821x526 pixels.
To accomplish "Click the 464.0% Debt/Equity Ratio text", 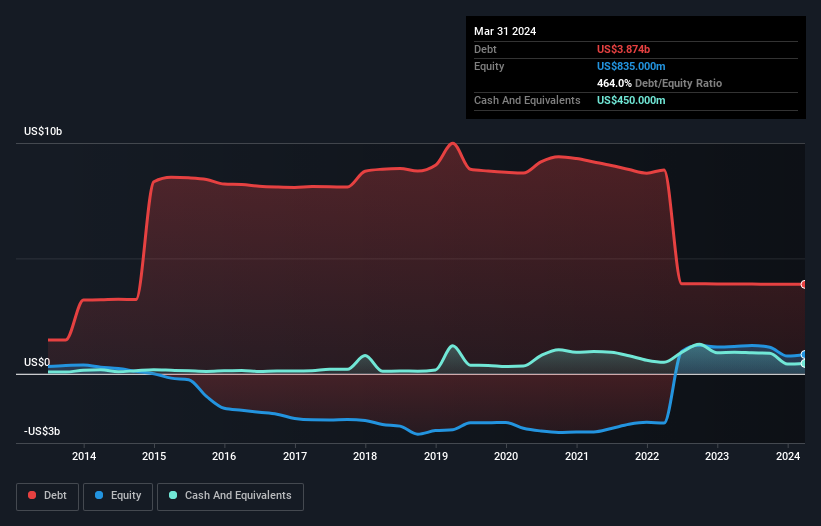I will [x=659, y=83].
